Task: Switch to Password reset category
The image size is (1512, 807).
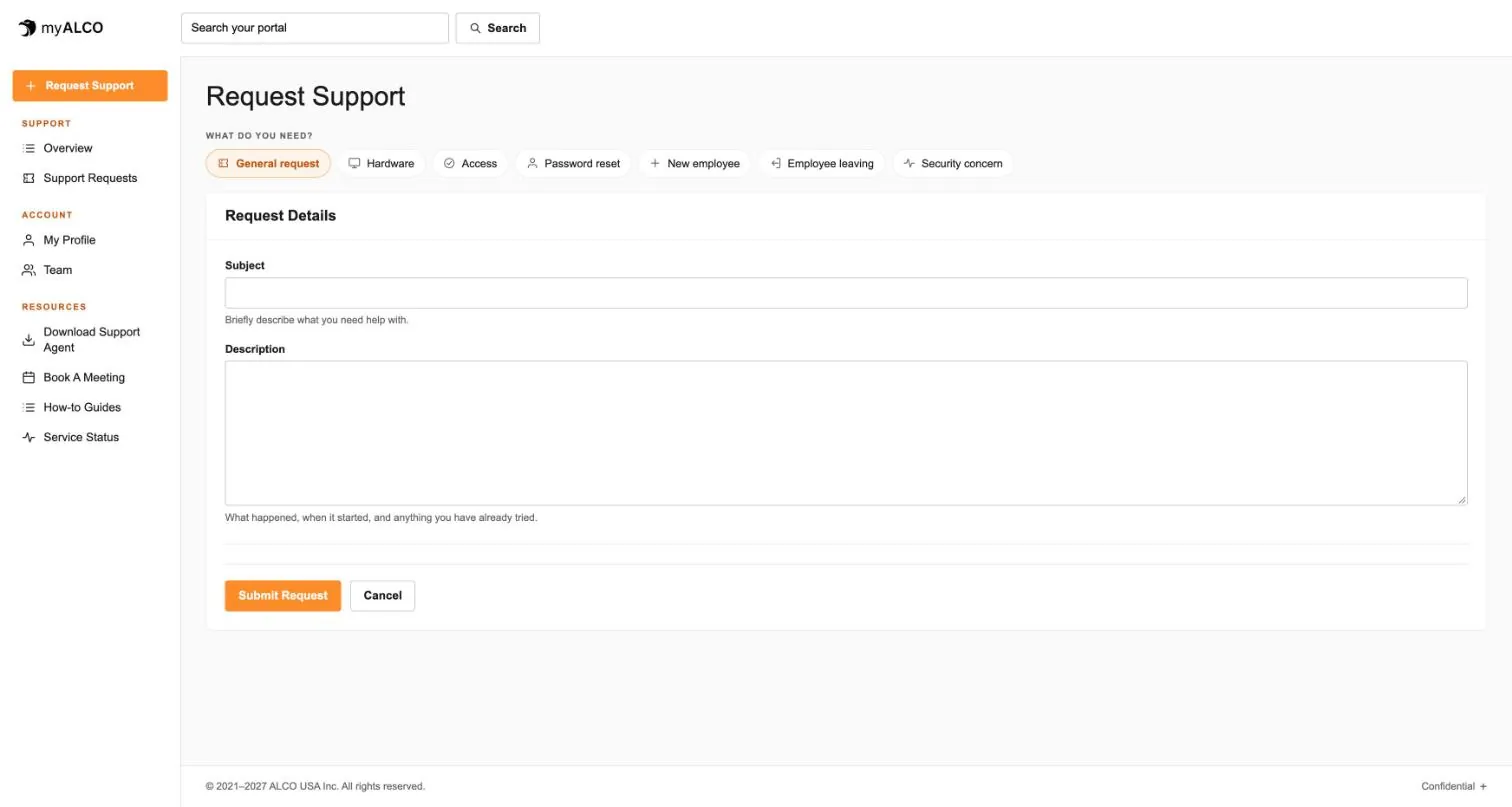Action: click(x=573, y=163)
